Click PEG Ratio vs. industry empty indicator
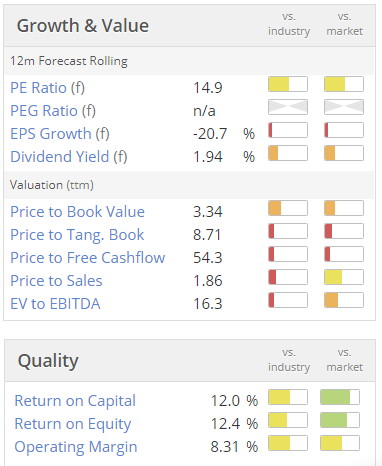 pyautogui.click(x=288, y=107)
